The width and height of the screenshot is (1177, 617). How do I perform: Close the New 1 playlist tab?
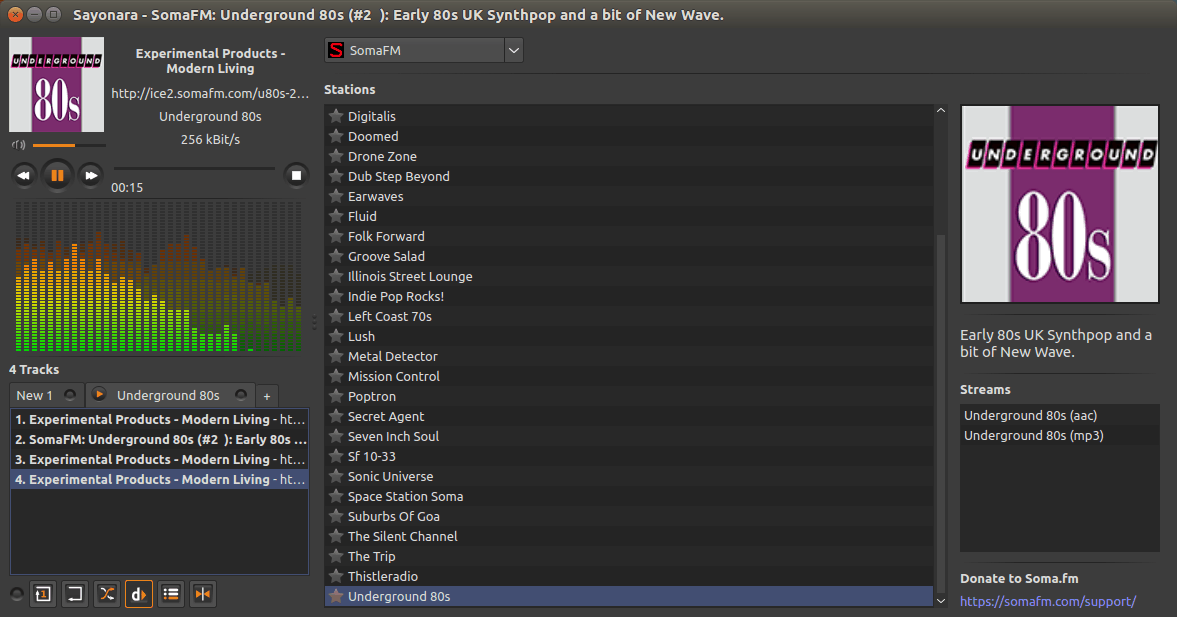70,395
